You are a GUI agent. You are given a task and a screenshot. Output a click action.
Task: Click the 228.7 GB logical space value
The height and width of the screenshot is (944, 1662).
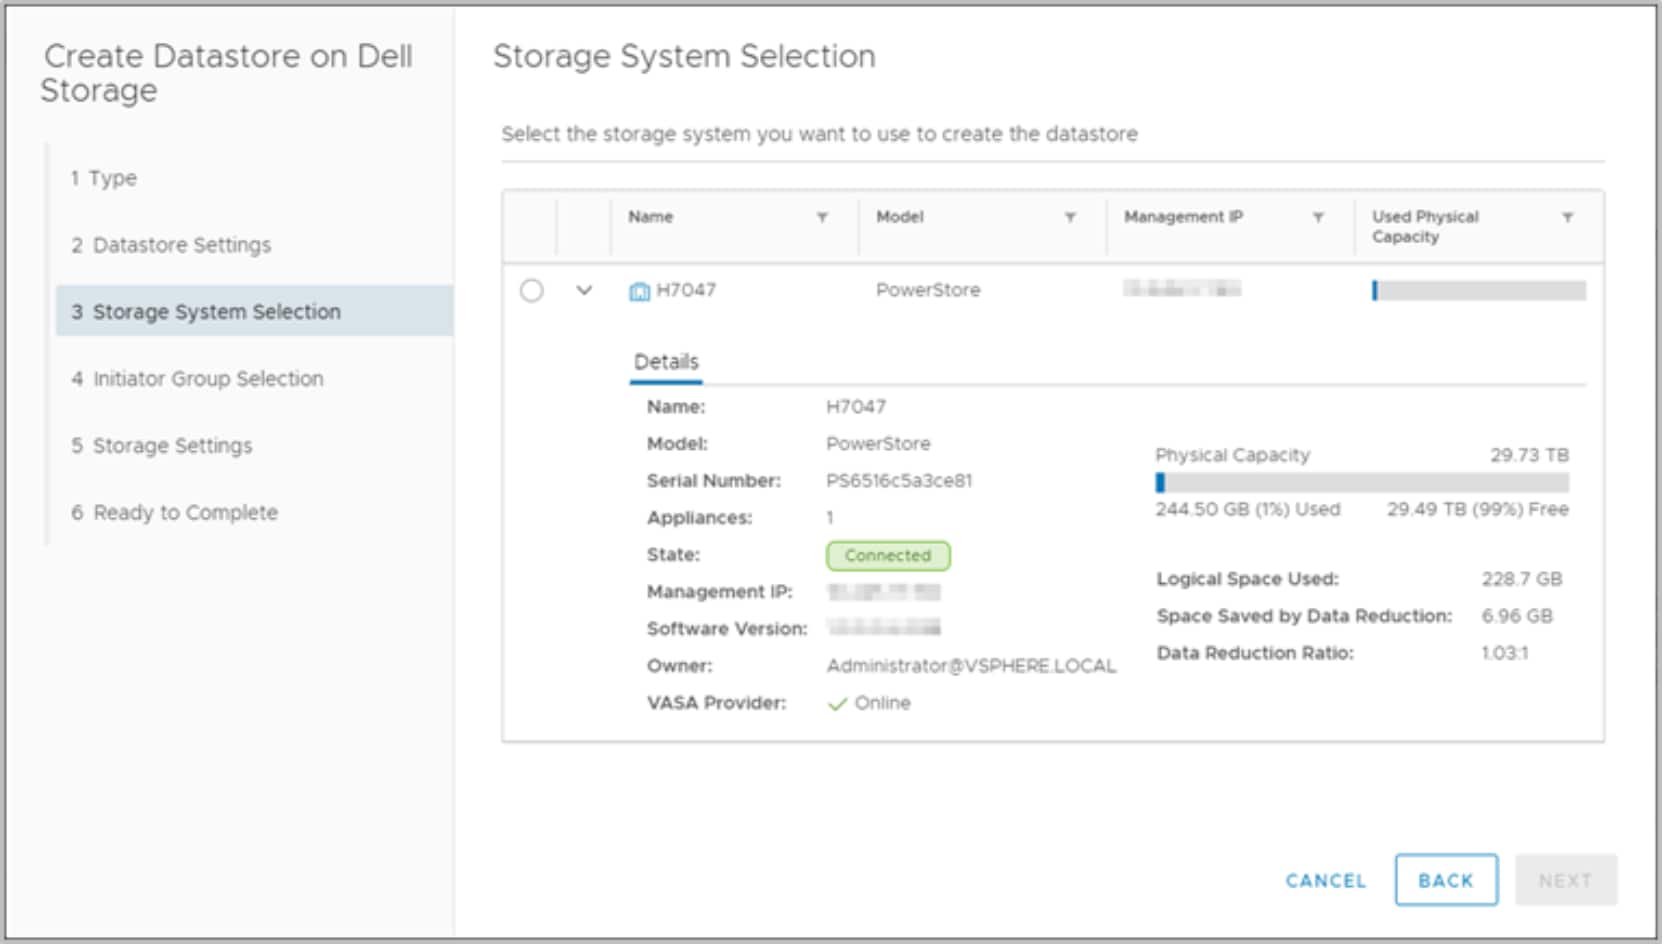(x=1522, y=579)
